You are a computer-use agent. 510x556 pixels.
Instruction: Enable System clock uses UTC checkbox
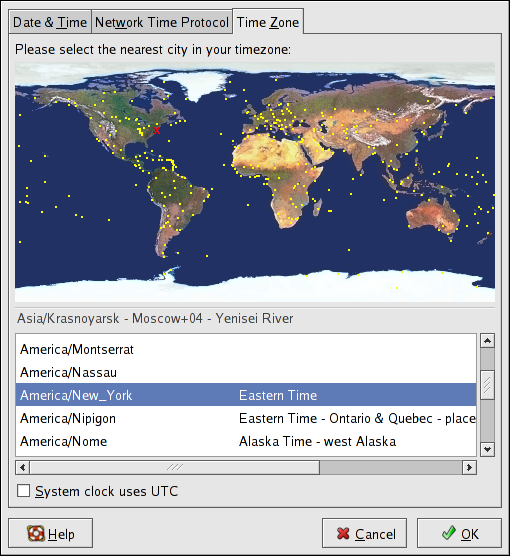[x=23, y=491]
